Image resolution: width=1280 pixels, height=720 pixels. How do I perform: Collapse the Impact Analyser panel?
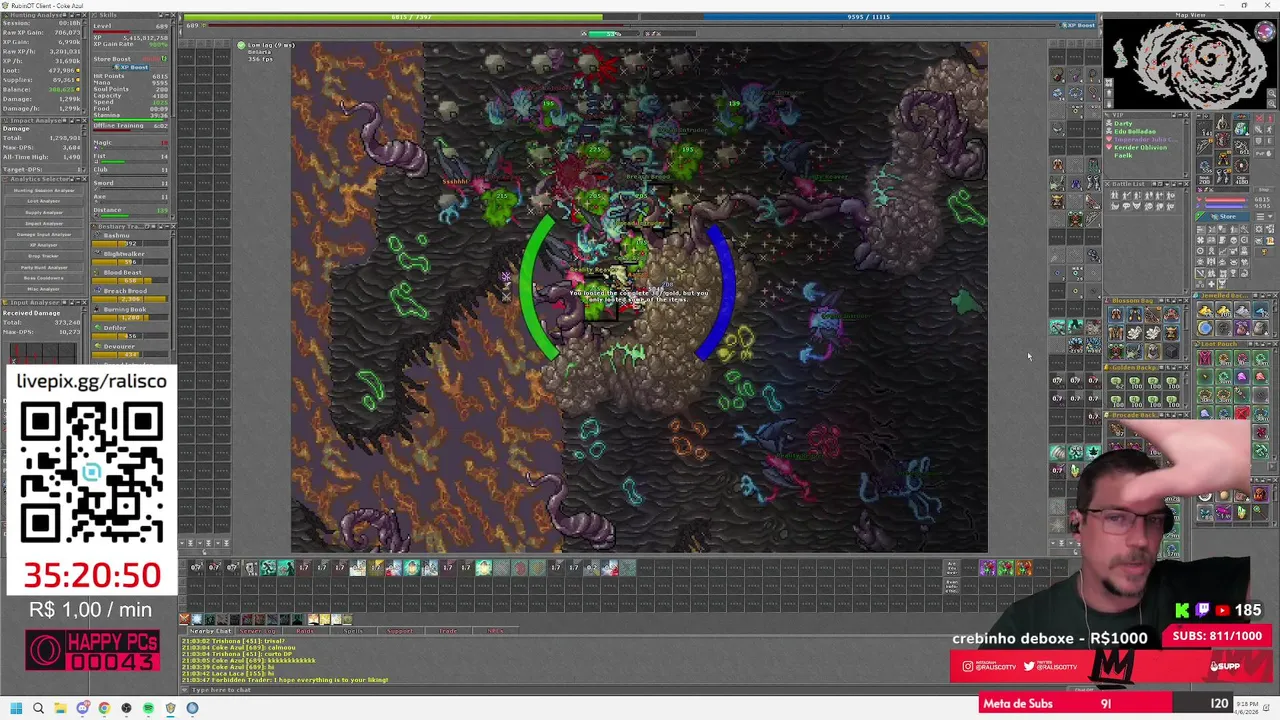(76, 121)
